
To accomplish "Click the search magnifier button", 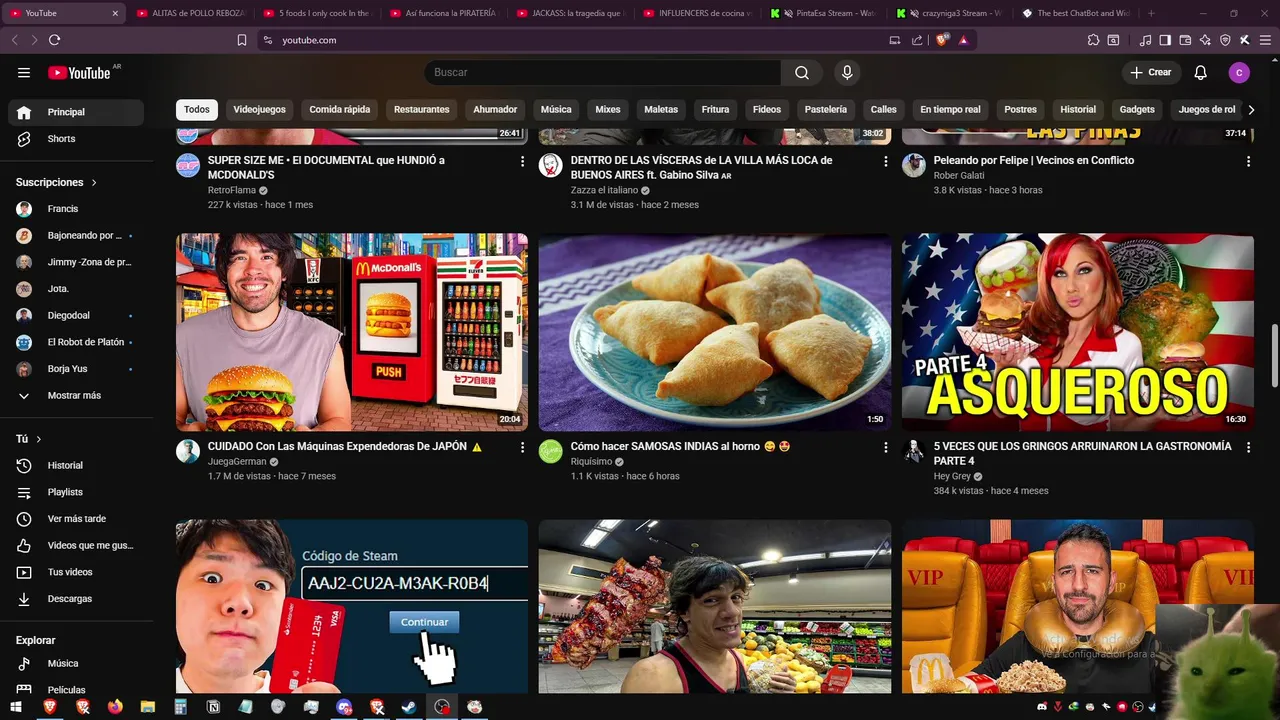I will (802, 72).
